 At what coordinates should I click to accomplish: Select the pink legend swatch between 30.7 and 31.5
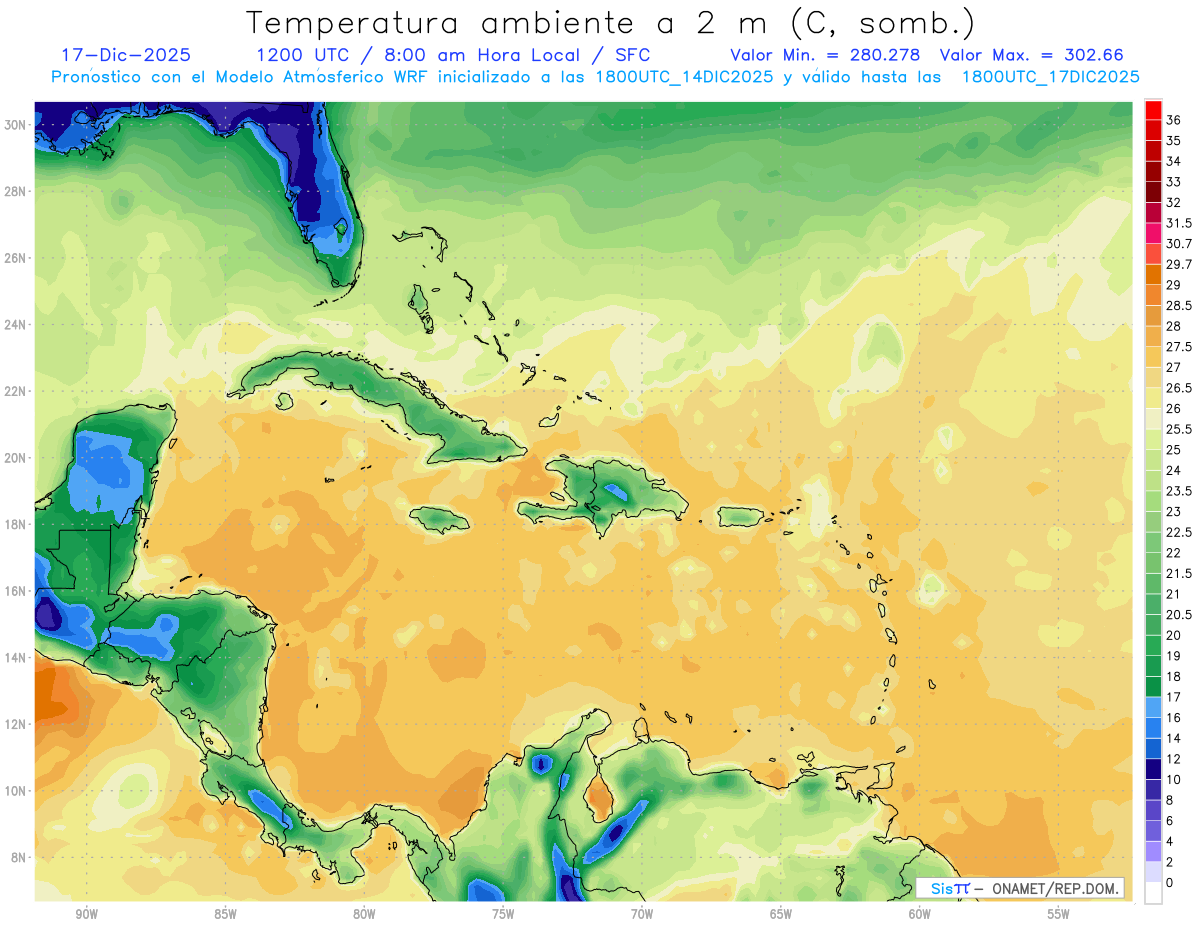[1153, 233]
